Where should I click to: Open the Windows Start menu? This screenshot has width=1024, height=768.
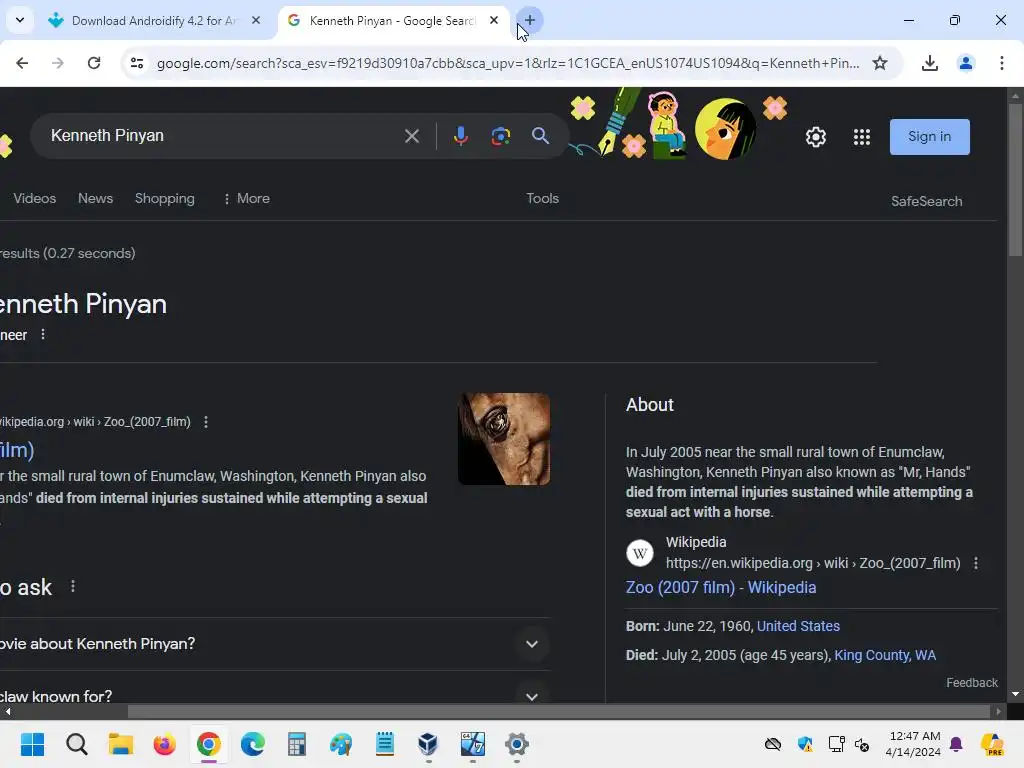(32, 744)
